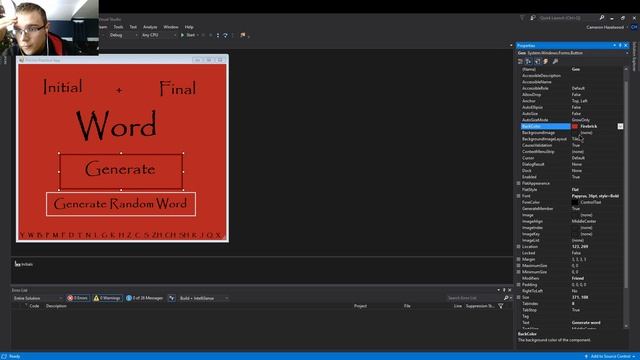The width and height of the screenshot is (640, 360).
Task: Click the Quick Launch search field
Action: pos(568,18)
